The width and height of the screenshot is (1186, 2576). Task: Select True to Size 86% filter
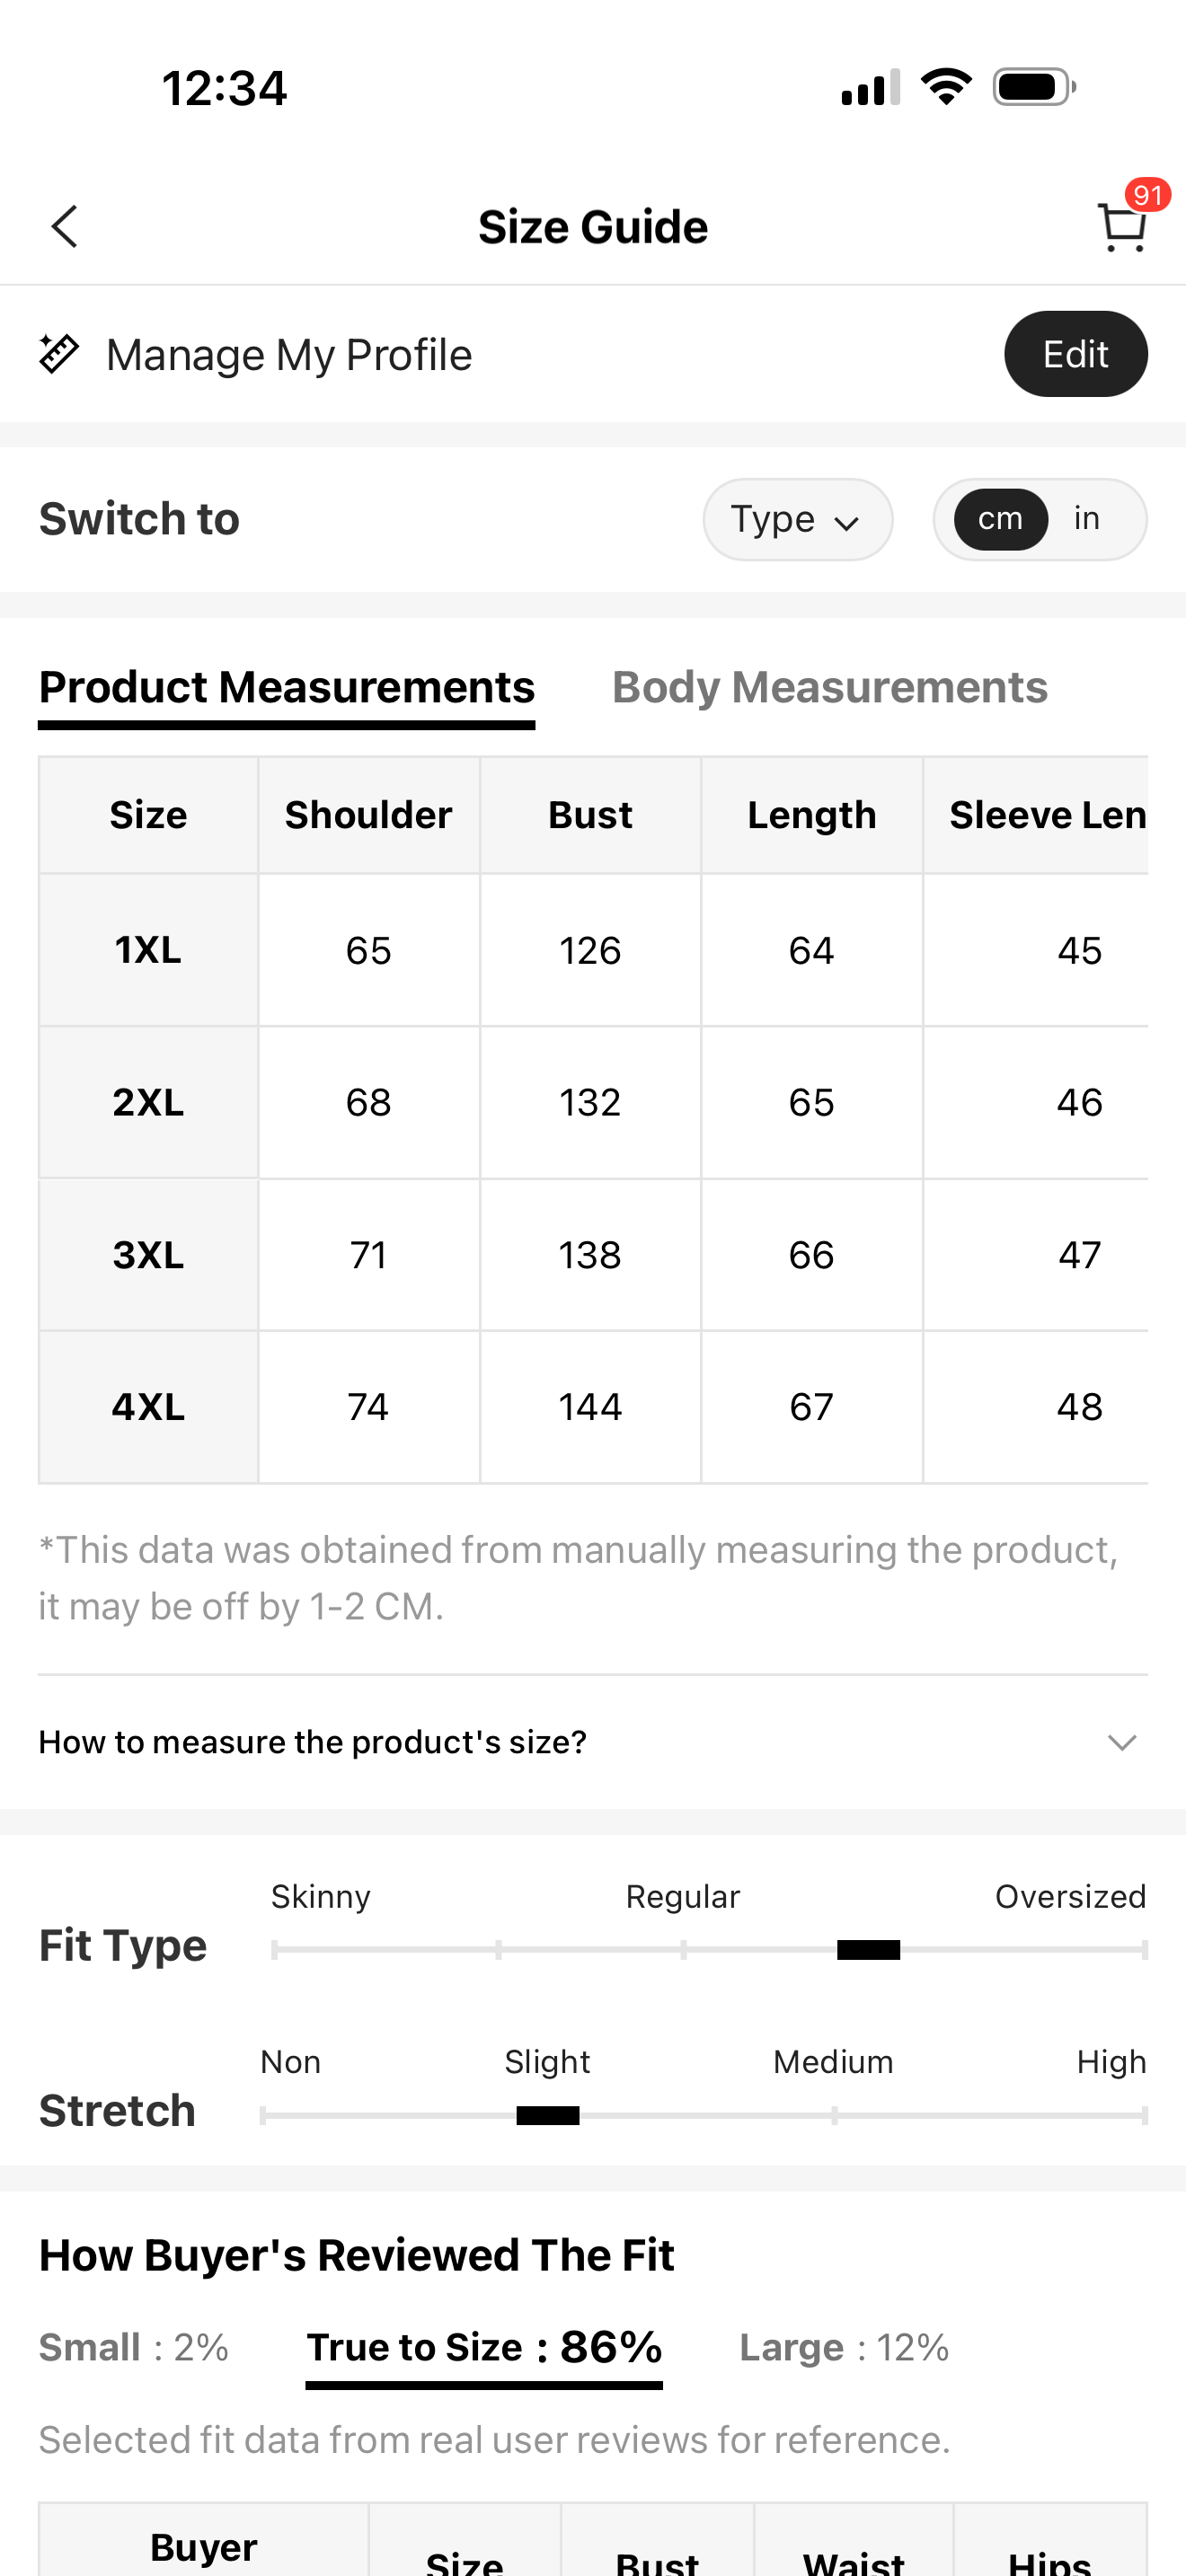tap(484, 2347)
